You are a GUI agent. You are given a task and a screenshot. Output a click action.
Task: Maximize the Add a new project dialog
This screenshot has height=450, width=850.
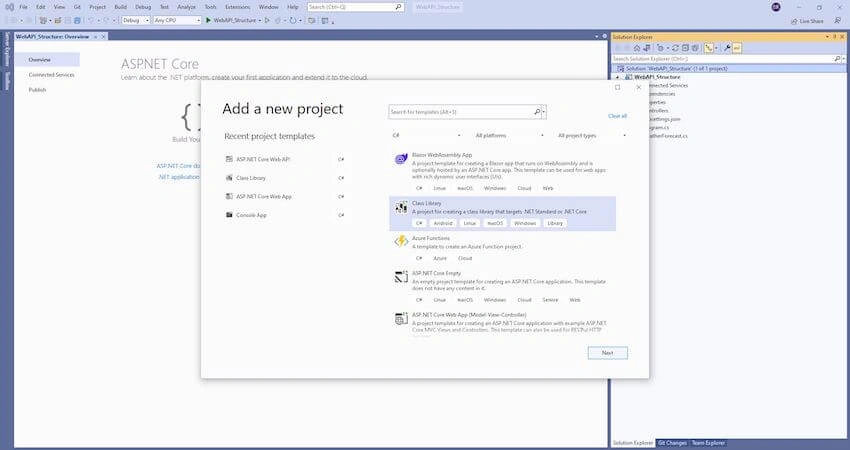pyautogui.click(x=617, y=87)
